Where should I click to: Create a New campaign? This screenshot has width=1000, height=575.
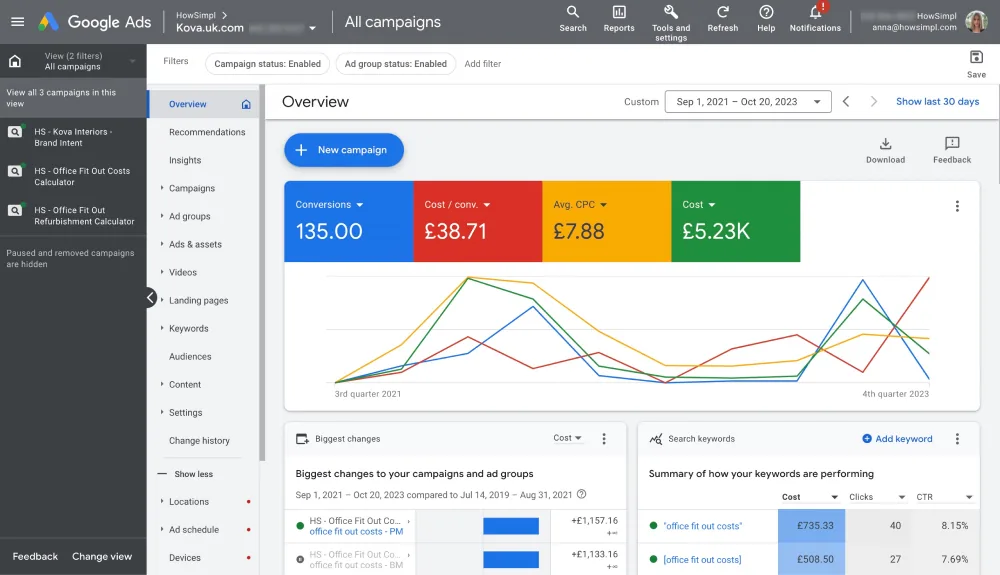[344, 150]
